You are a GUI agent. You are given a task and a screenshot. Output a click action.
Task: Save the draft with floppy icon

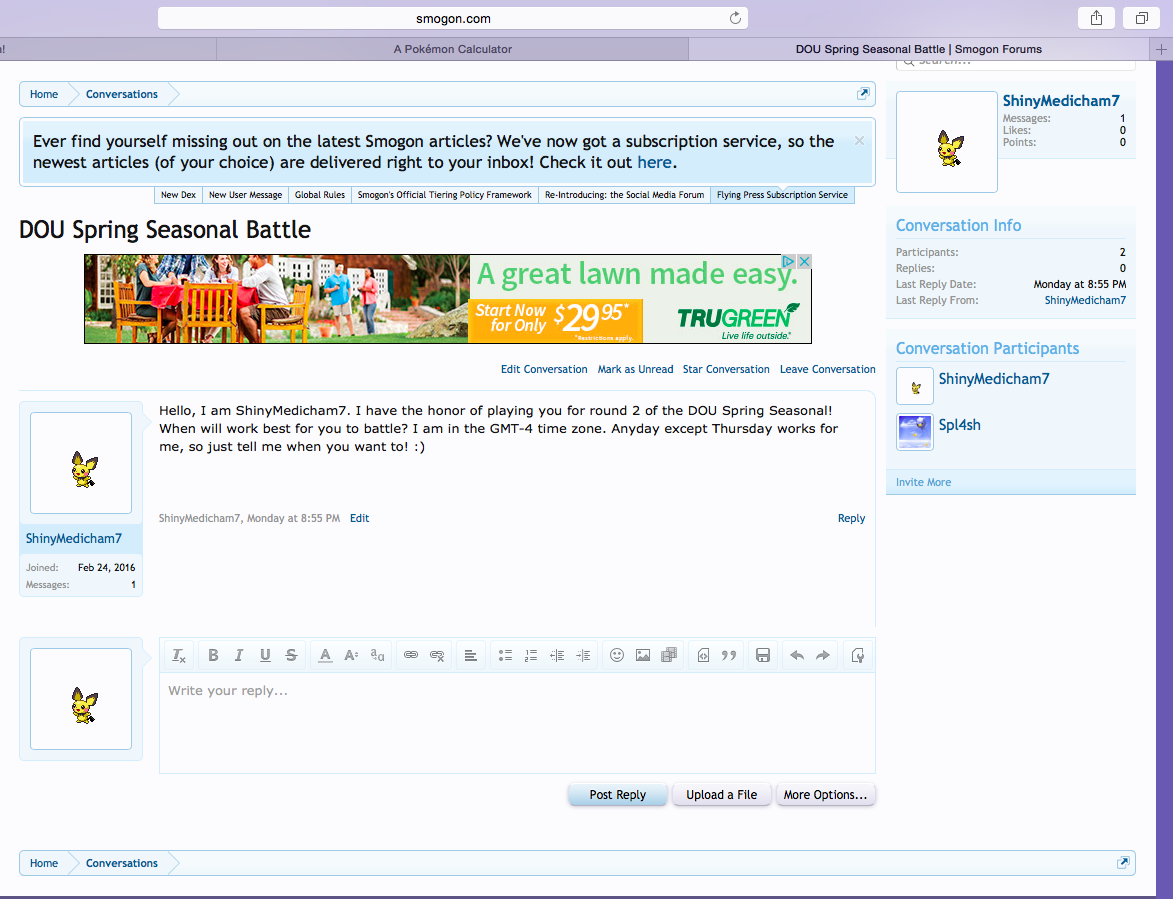tap(763, 655)
